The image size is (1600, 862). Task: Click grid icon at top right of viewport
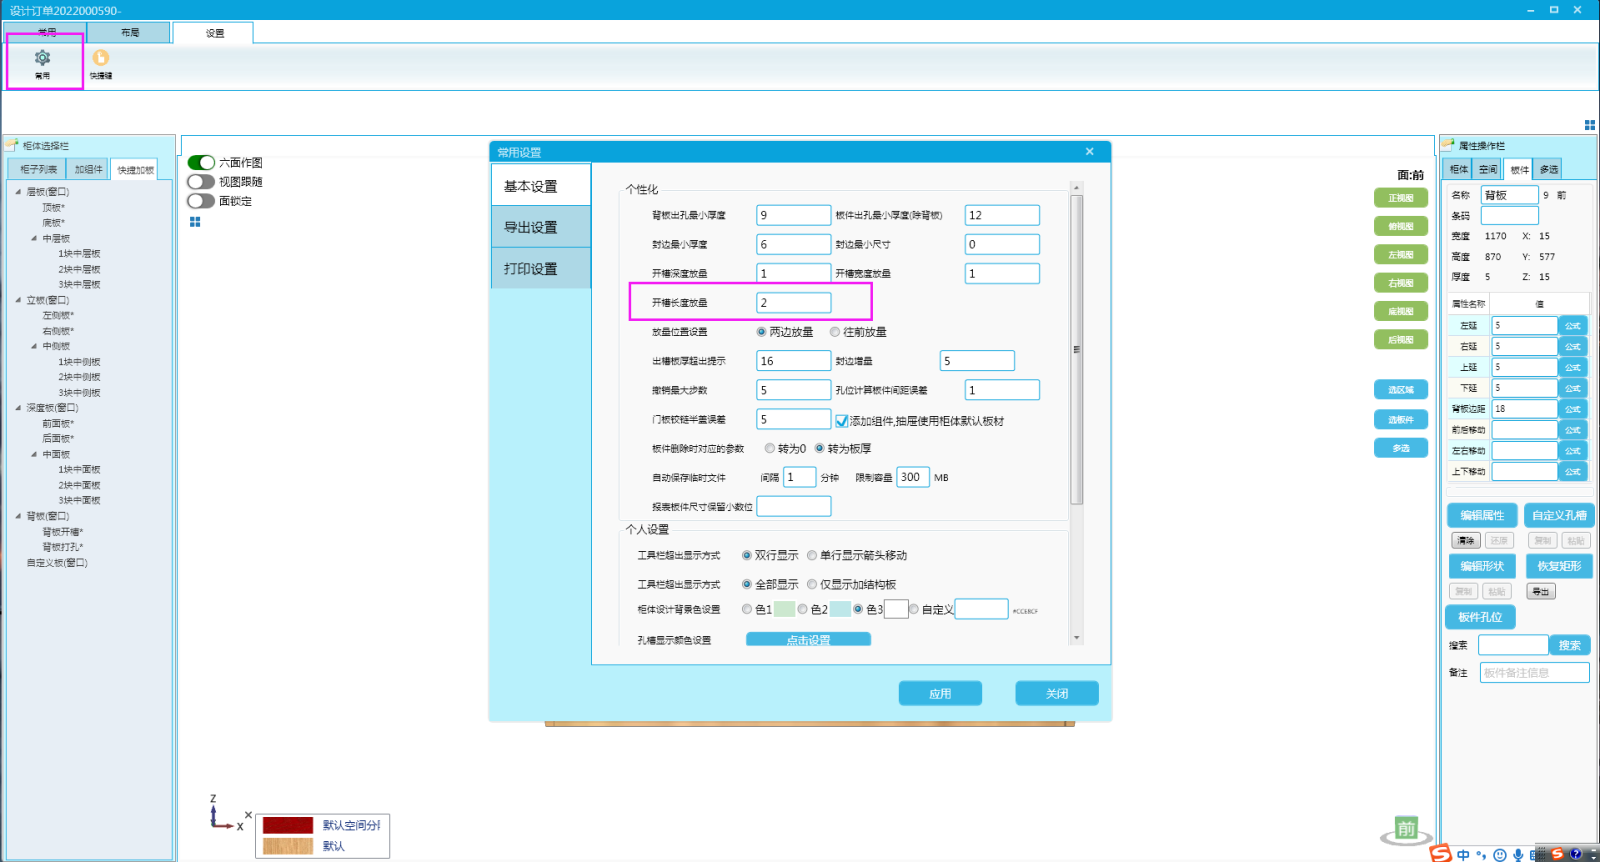coord(1590,125)
